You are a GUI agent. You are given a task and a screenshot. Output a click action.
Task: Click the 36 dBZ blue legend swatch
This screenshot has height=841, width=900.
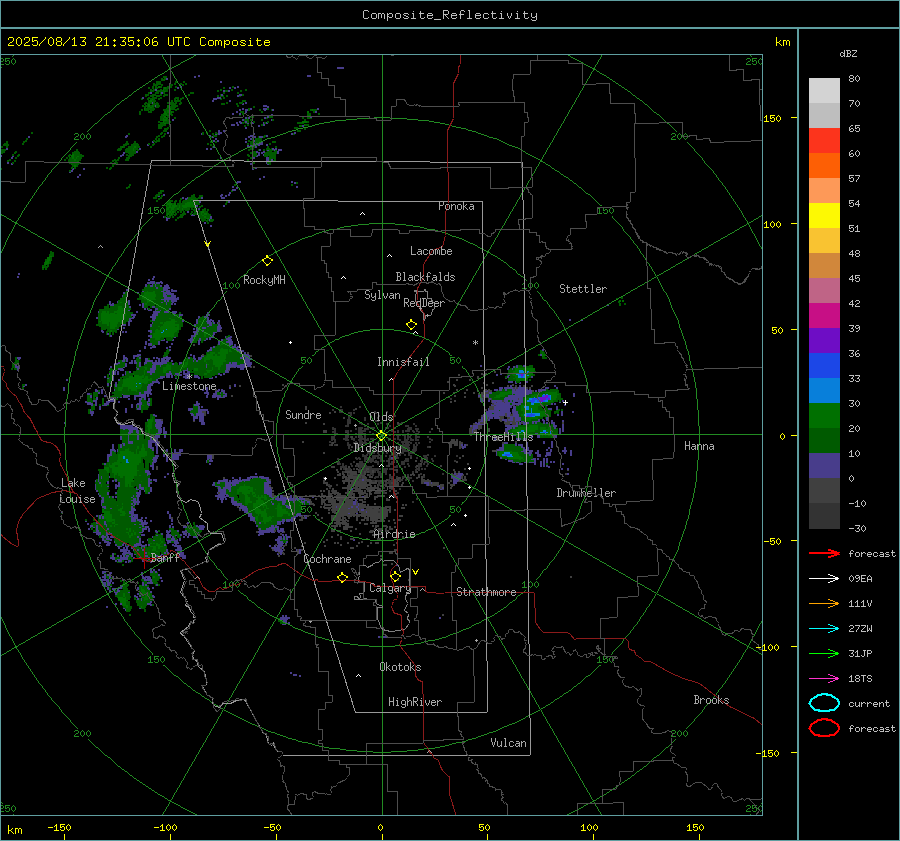tap(824, 365)
